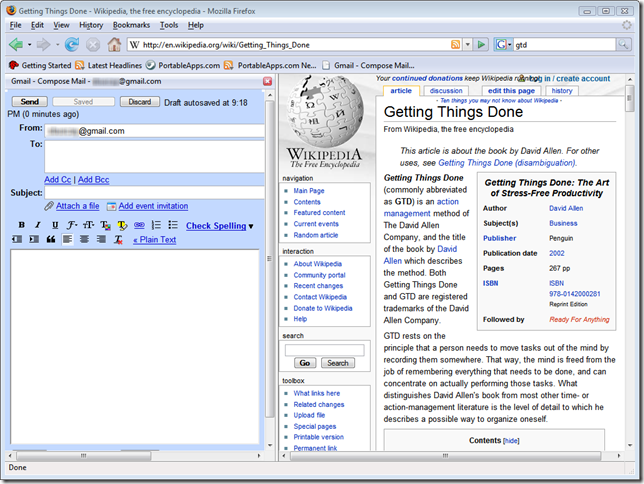Click the Wikipedia search text box
The image size is (644, 484).
pyautogui.click(x=324, y=350)
